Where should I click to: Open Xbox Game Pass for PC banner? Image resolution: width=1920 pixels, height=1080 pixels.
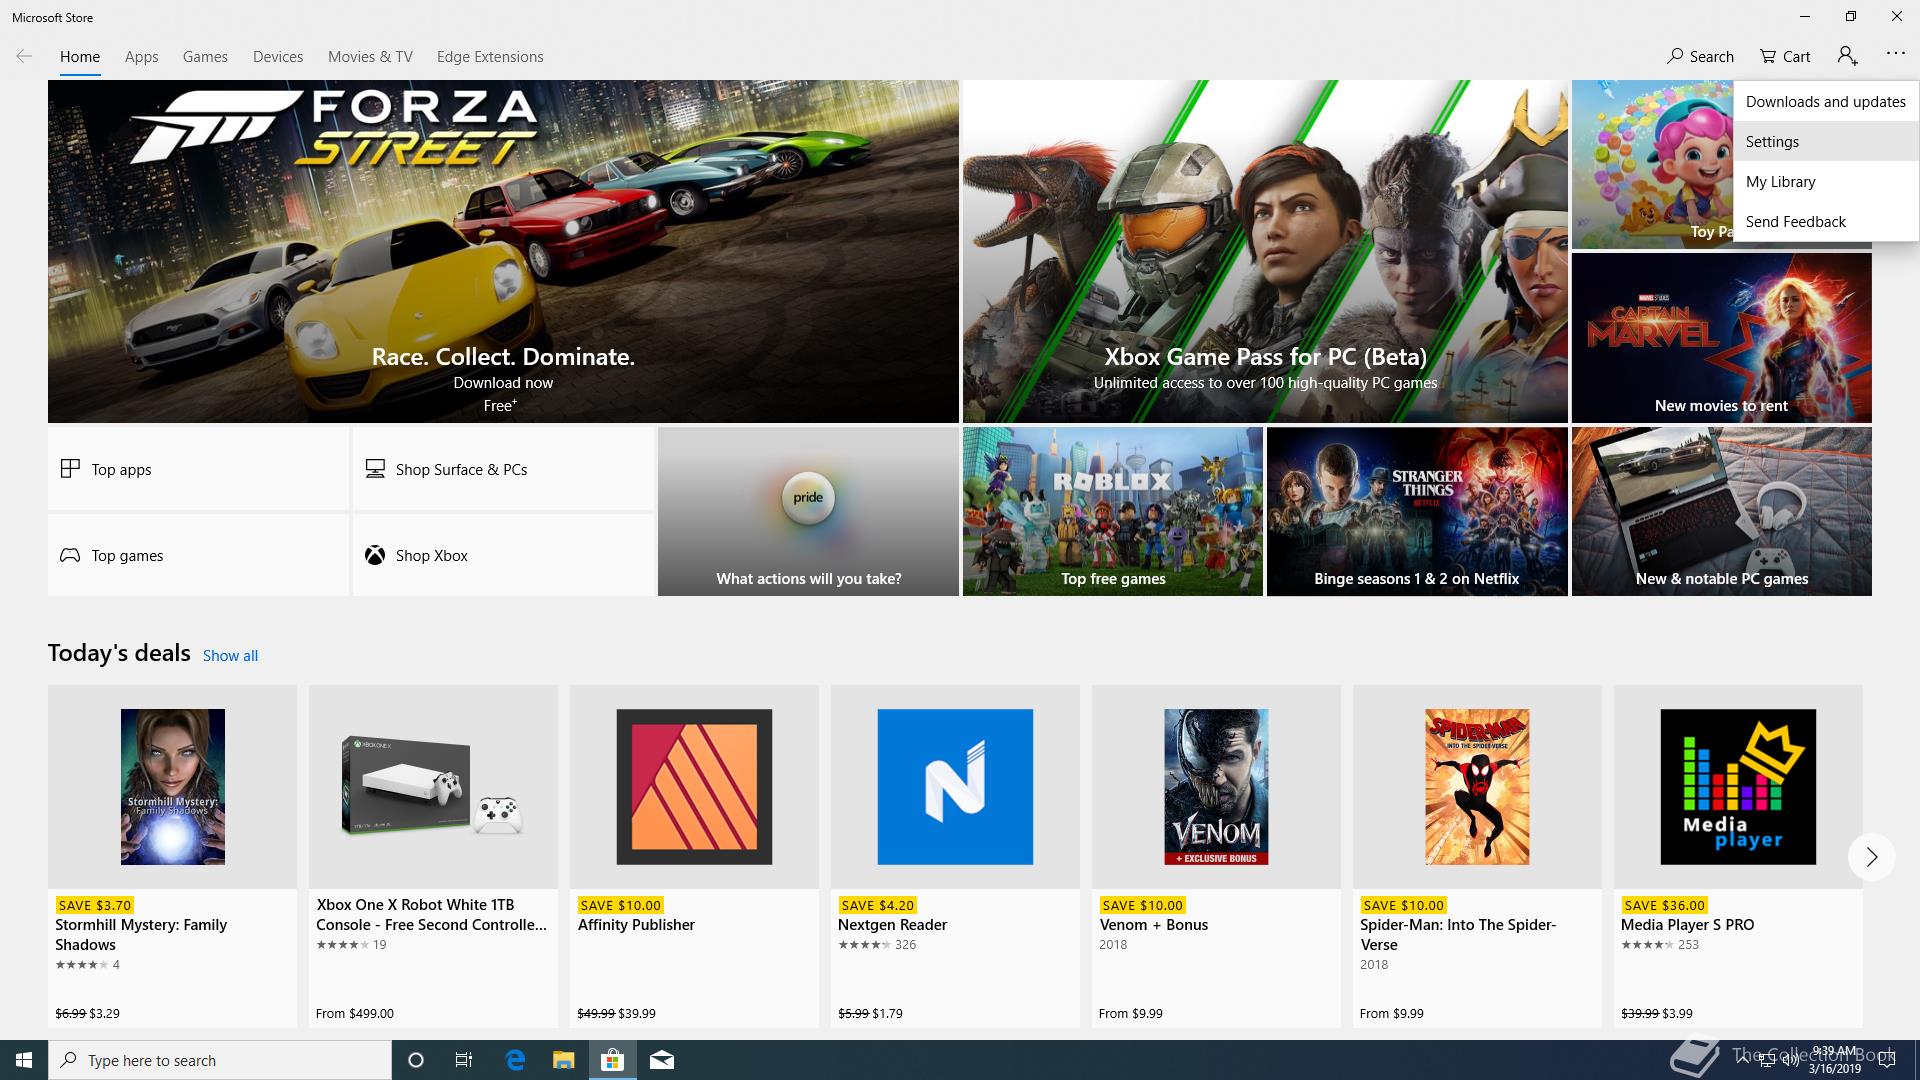coord(1265,251)
